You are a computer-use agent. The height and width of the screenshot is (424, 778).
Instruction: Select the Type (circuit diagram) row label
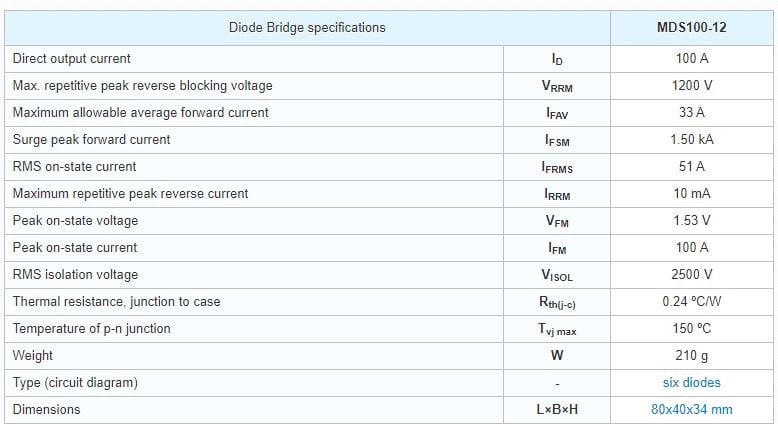tap(75, 383)
